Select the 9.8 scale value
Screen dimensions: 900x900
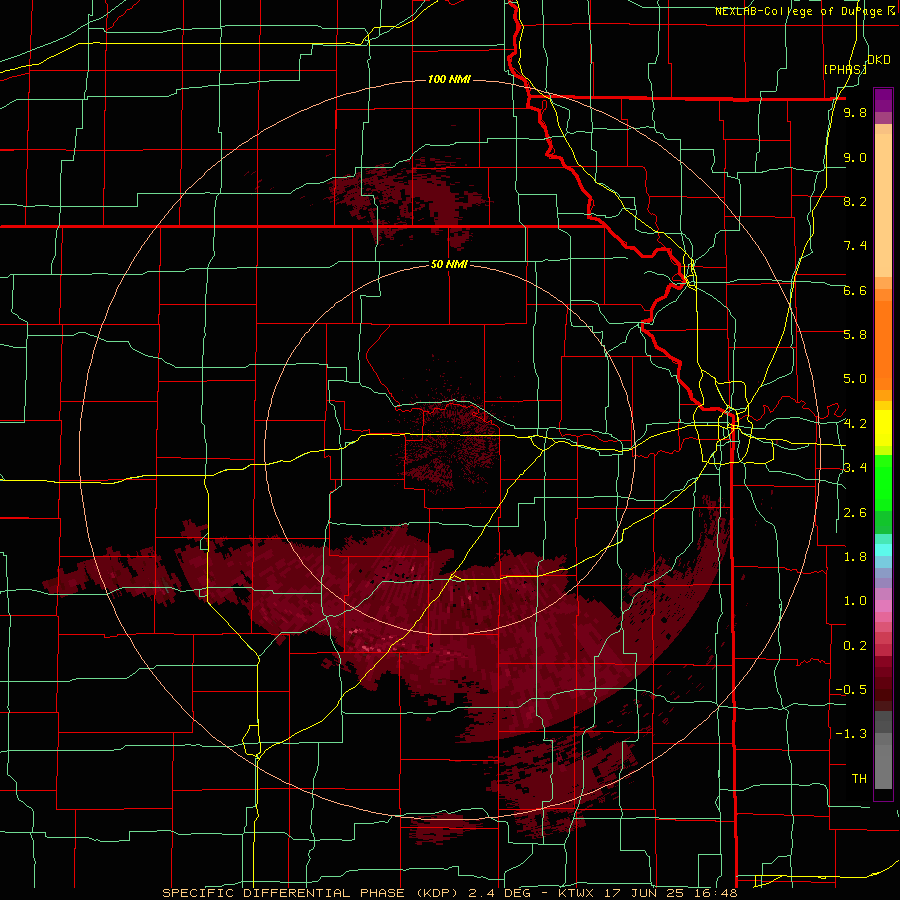855,112
